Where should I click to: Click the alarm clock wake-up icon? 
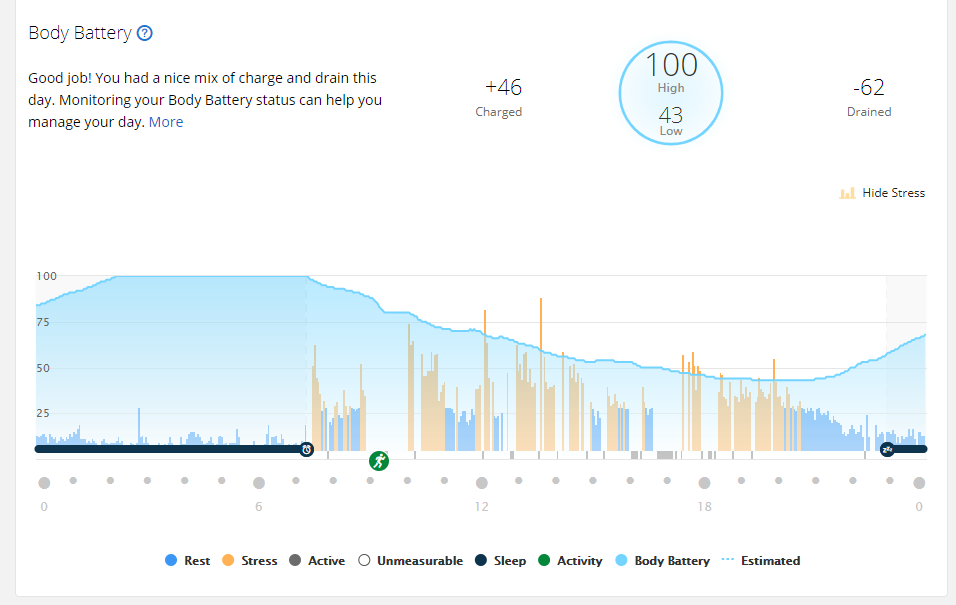click(307, 449)
